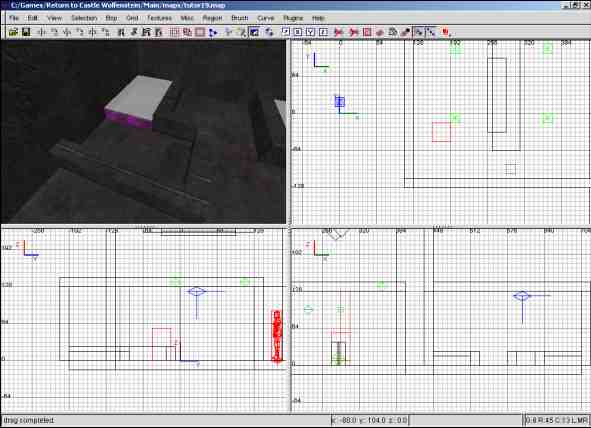Click the Save map floppy icon
591x428 pixels.
coord(26,32)
